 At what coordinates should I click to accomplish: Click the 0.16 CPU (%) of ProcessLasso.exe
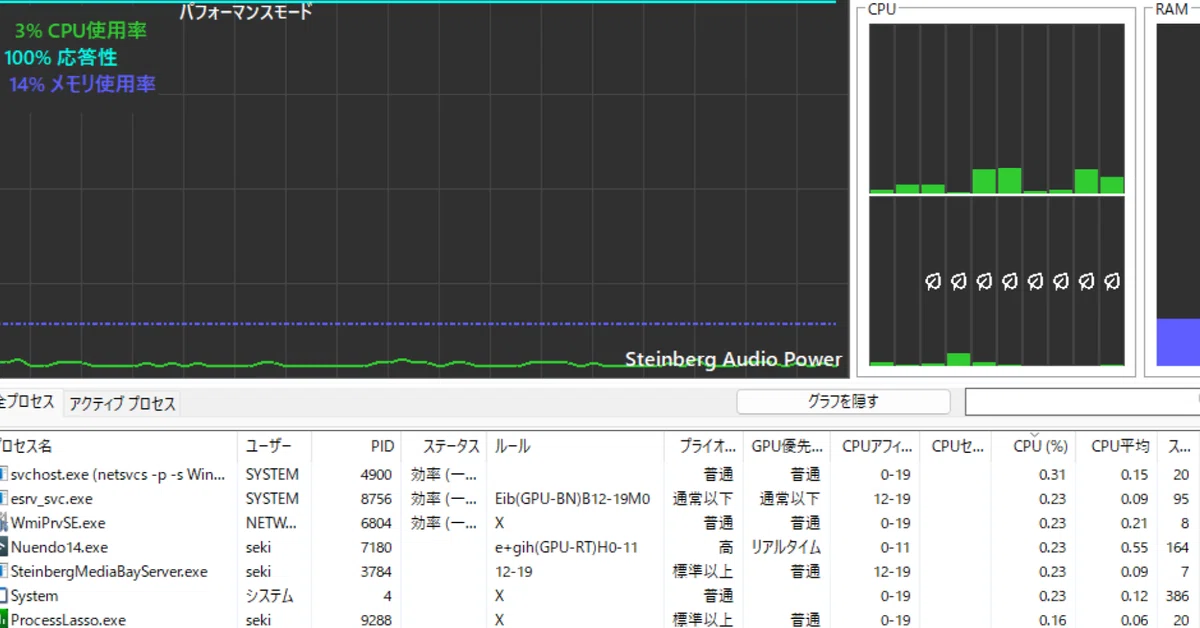[x=1051, y=620]
